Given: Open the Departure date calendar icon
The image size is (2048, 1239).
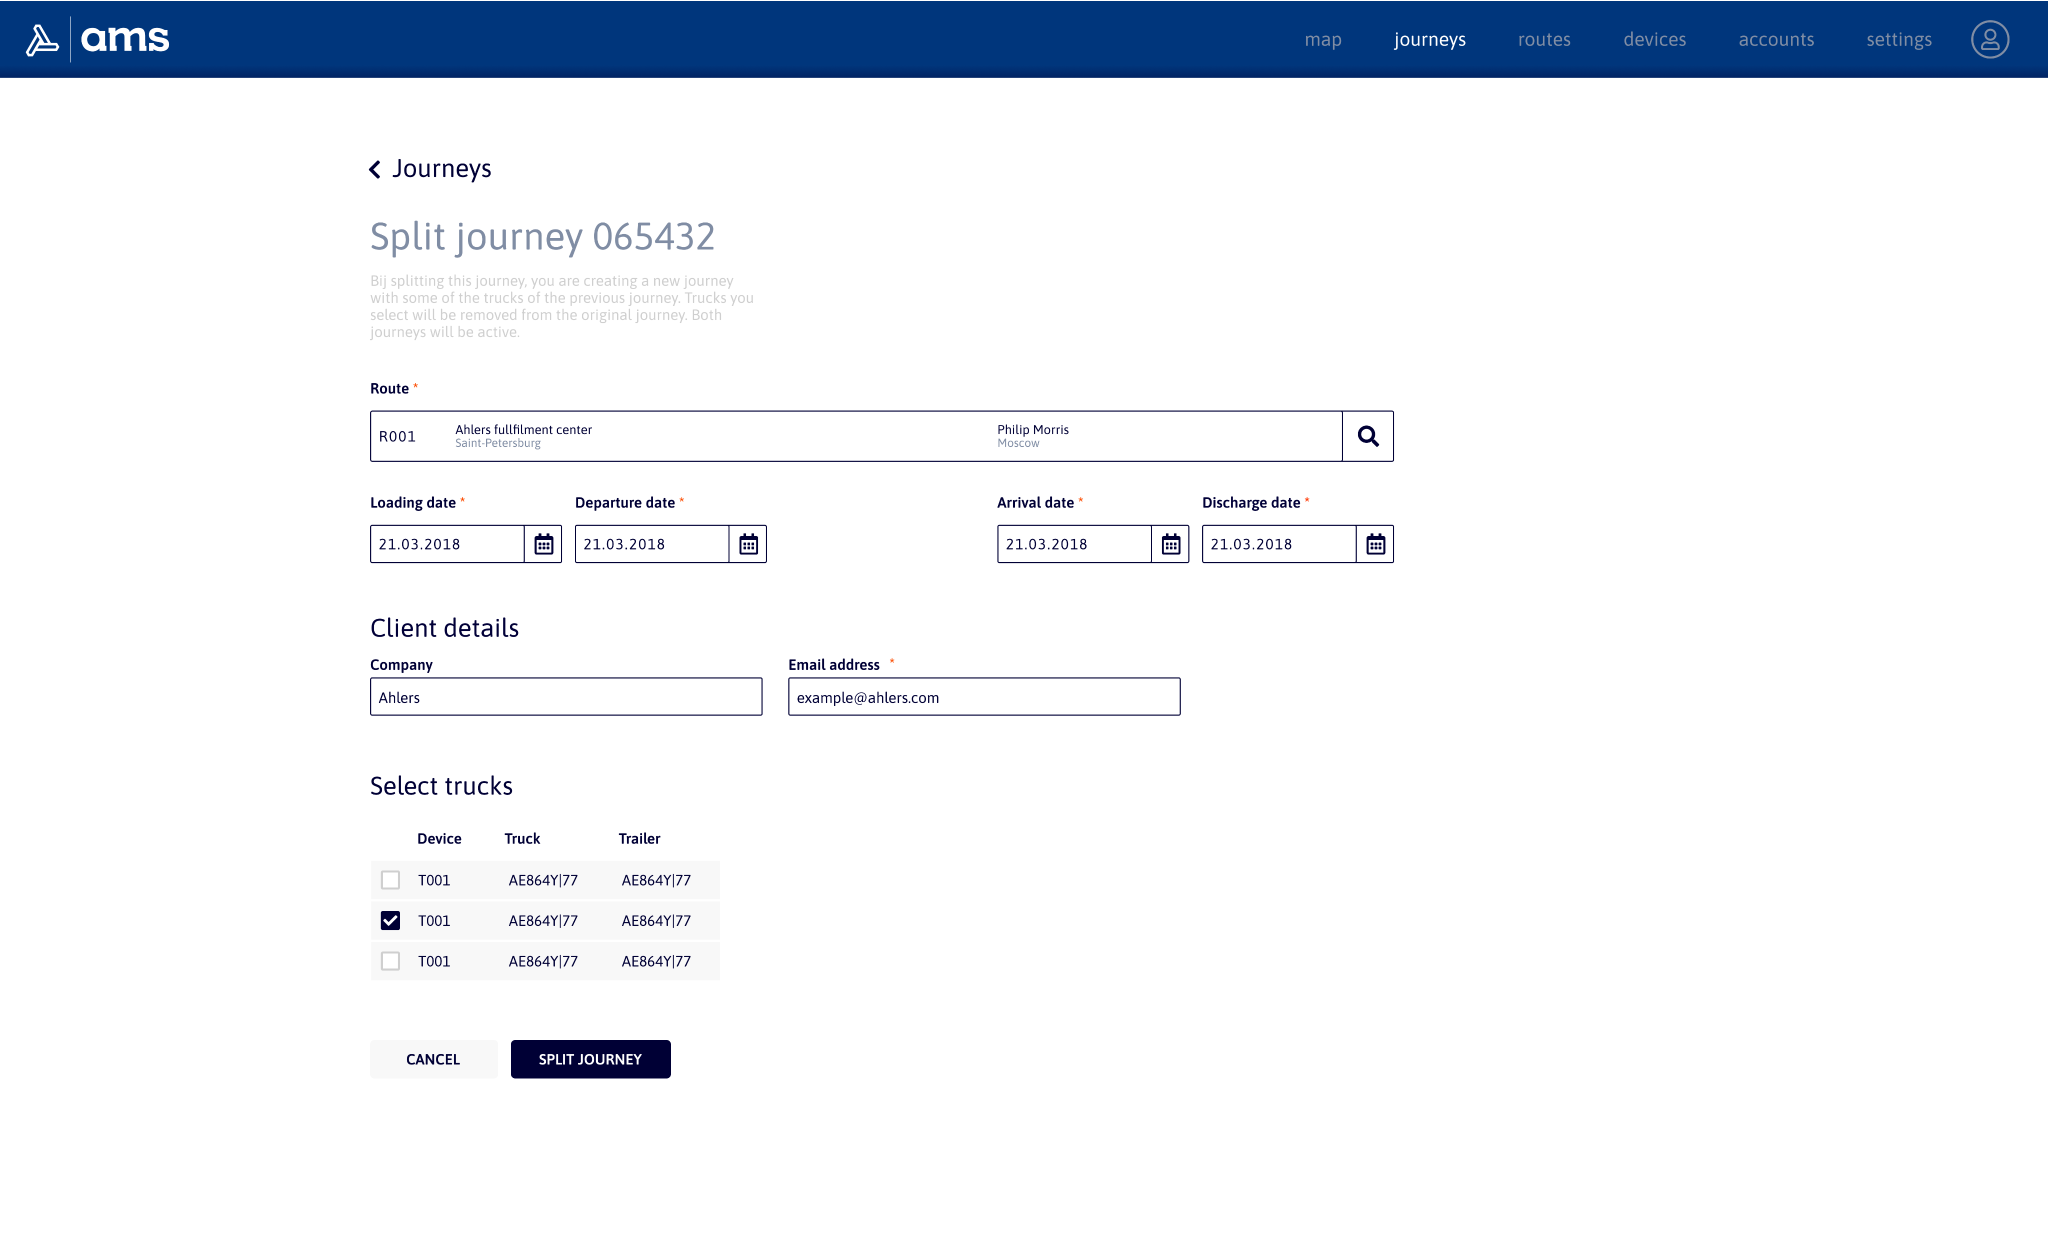Looking at the screenshot, I should tap(748, 544).
